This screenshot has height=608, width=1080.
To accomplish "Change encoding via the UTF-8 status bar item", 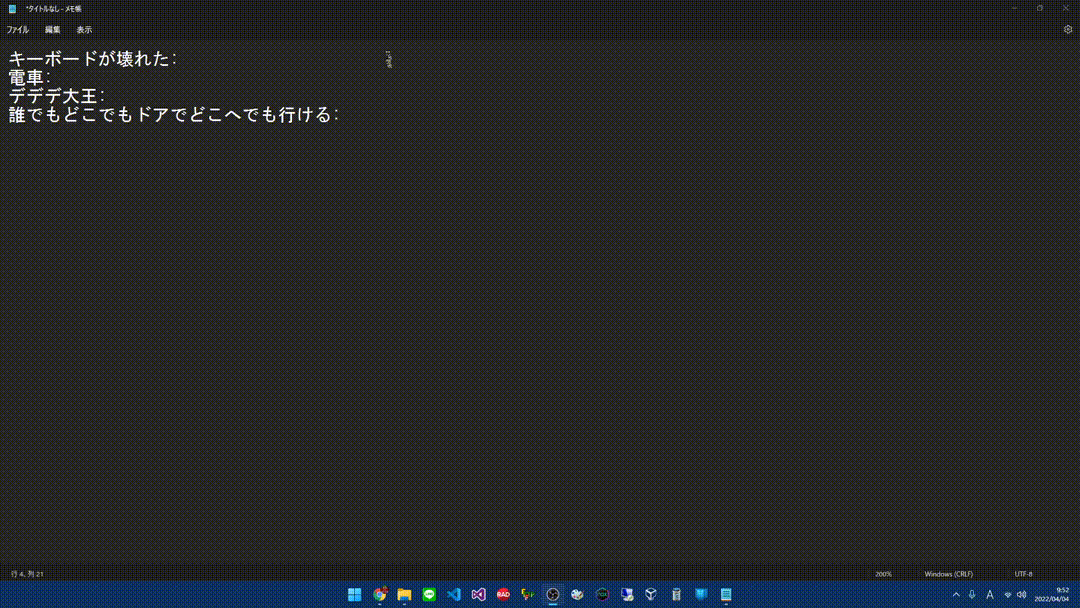I will pos(1022,573).
